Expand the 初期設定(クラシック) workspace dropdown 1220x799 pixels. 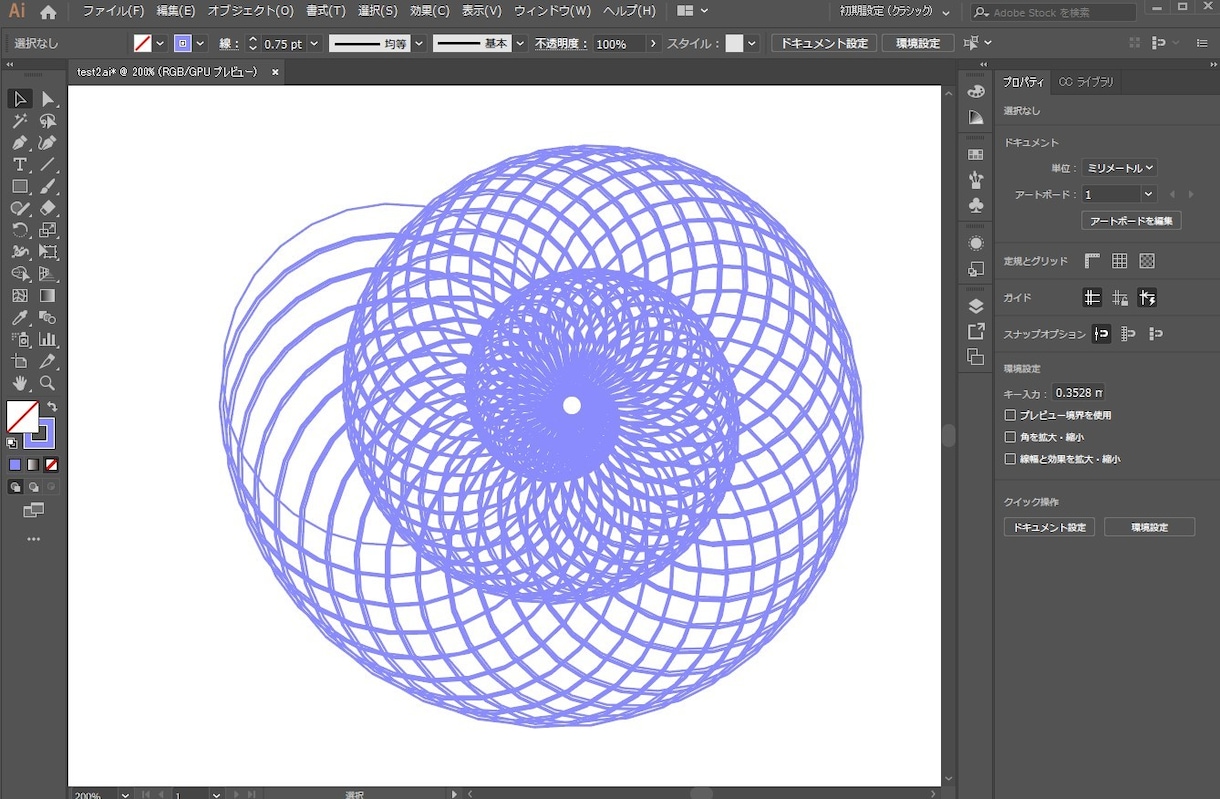[895, 12]
